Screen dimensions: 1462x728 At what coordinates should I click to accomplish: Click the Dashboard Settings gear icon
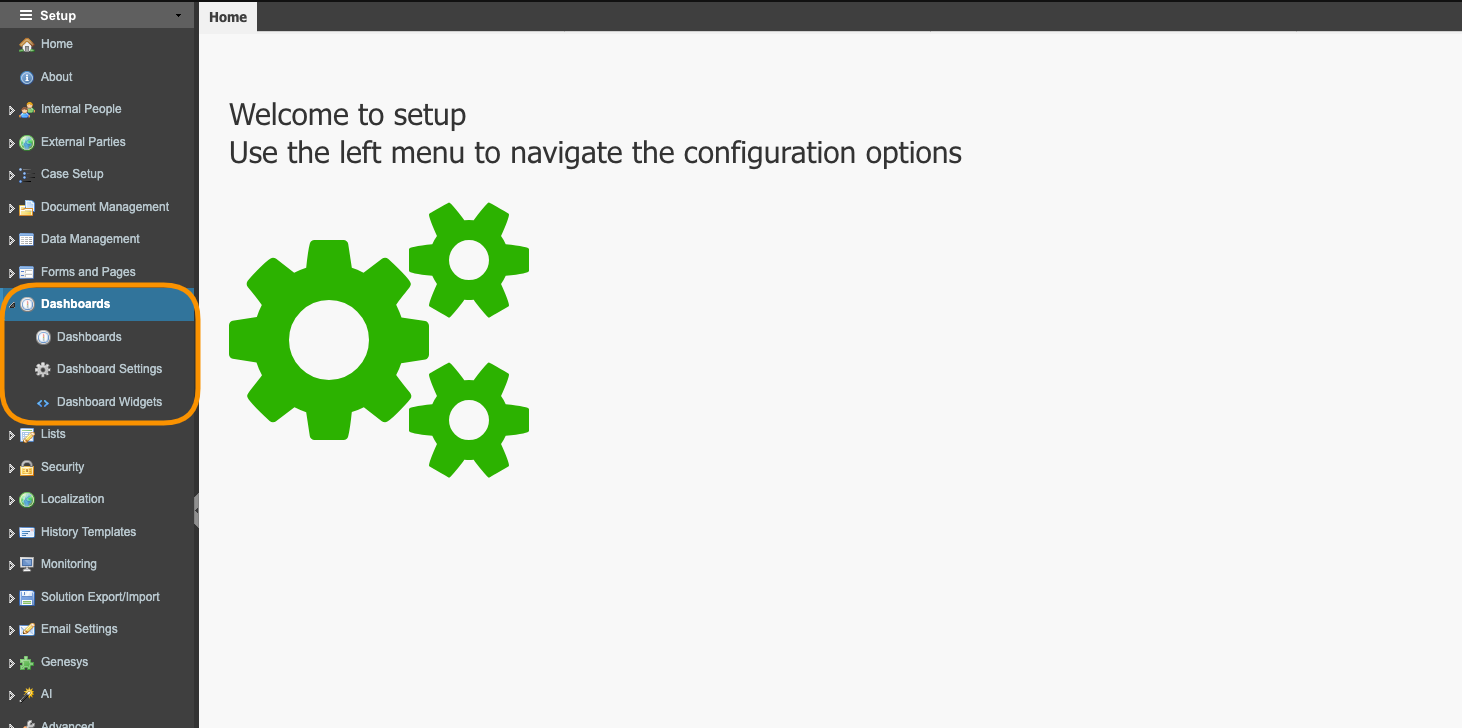tap(42, 370)
